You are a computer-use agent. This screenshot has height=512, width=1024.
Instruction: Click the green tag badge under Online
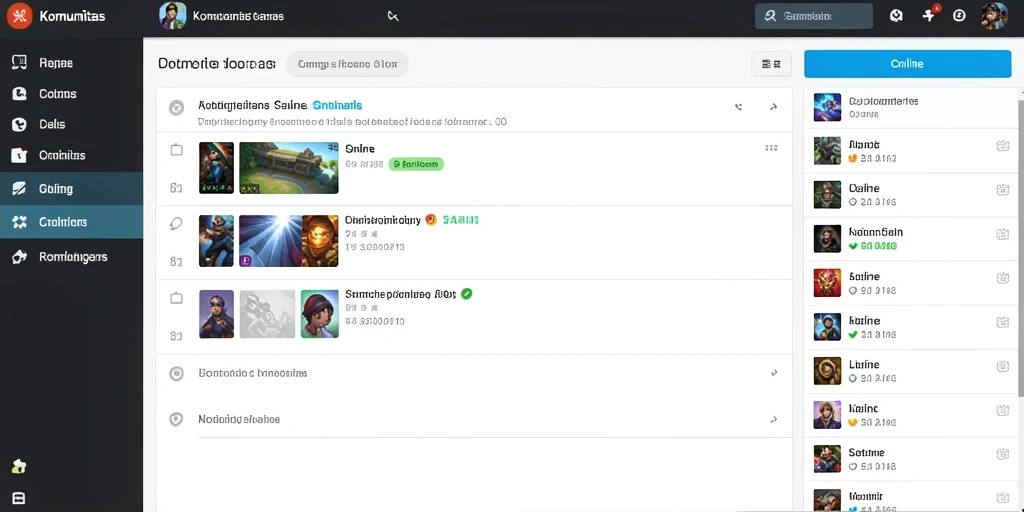pos(416,165)
